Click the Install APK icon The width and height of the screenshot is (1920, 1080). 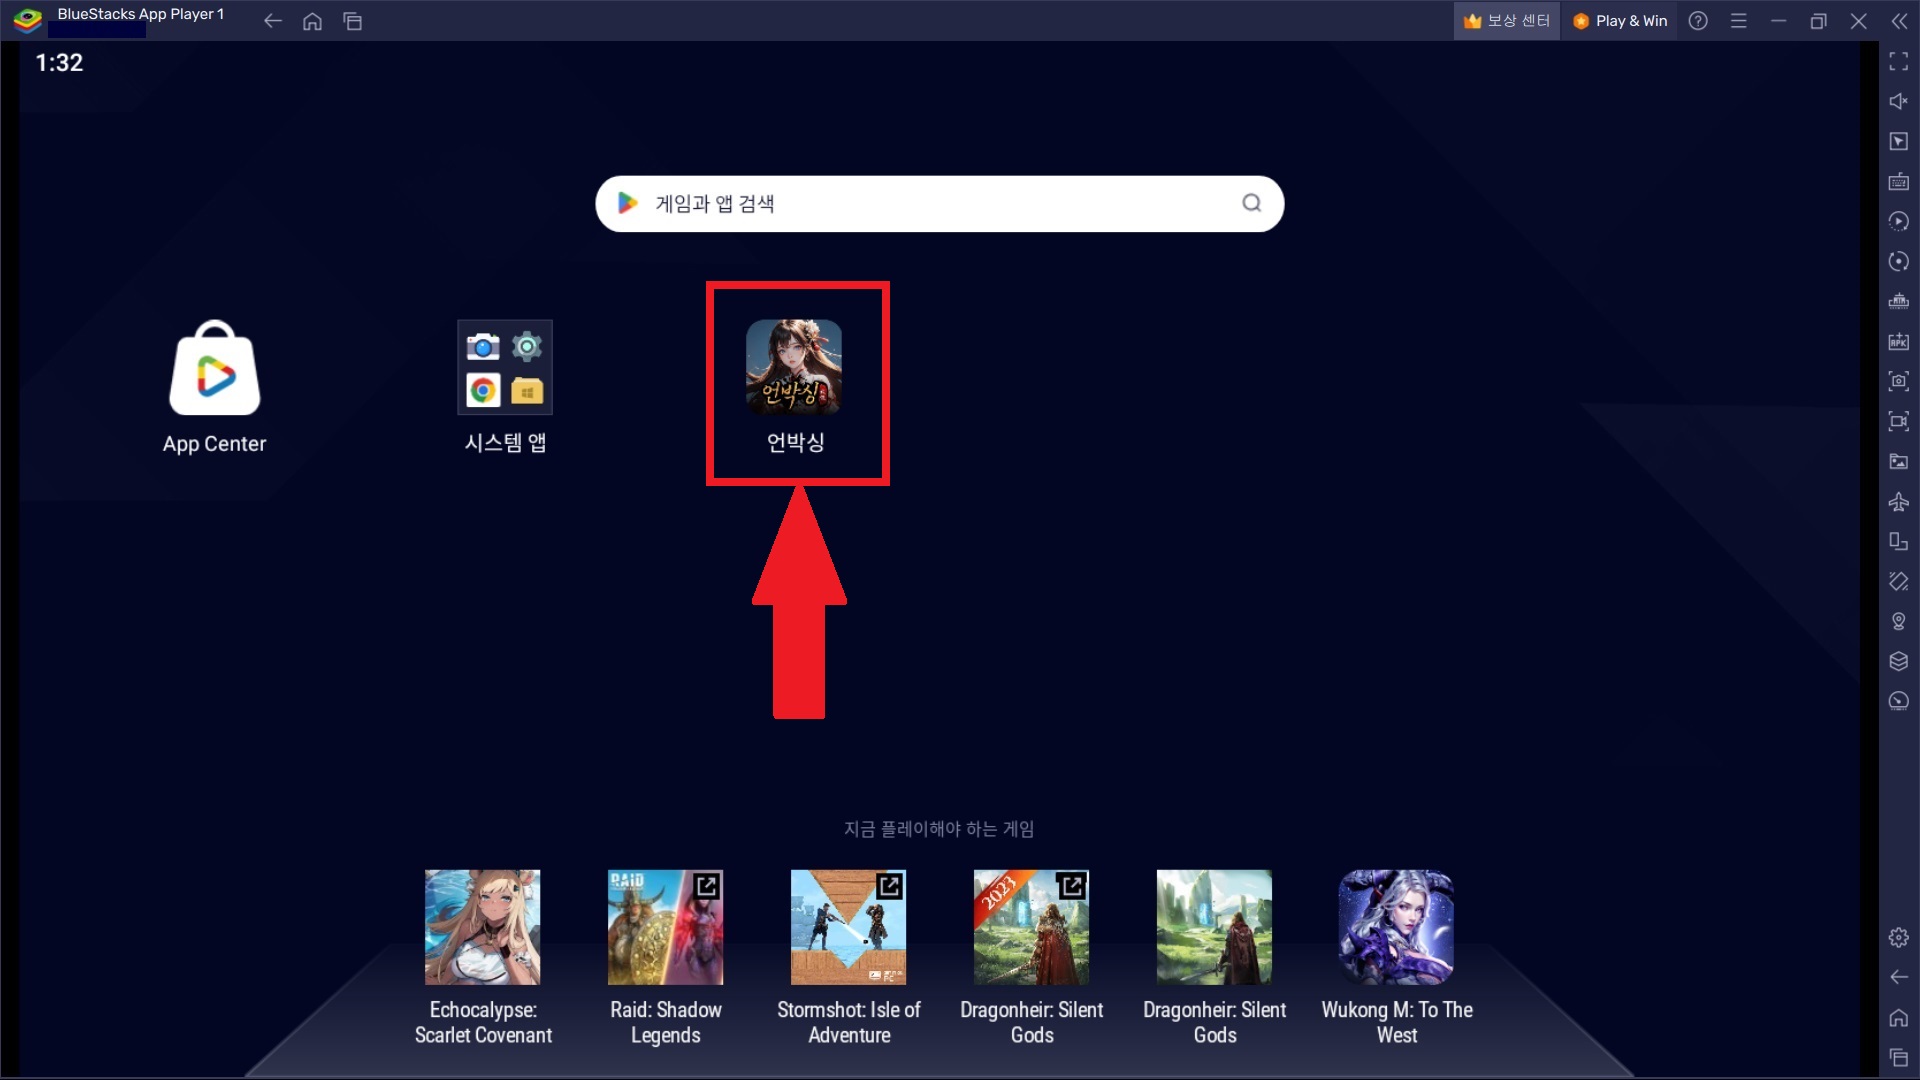(x=1899, y=341)
